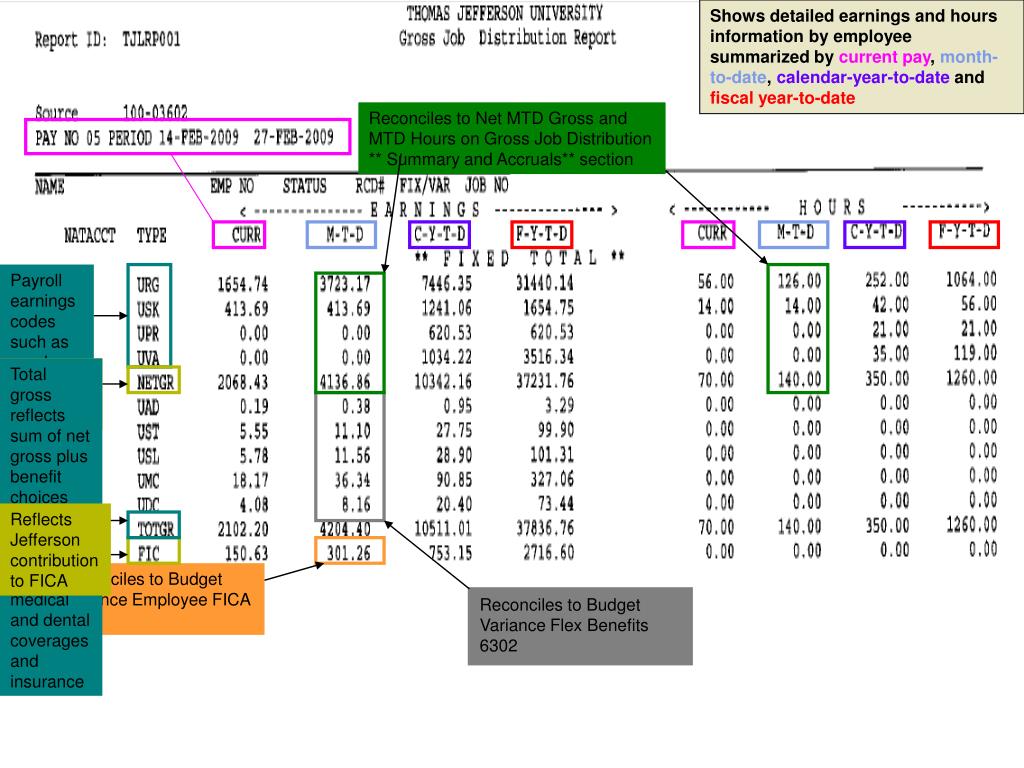
Task: Click the green Reconciles to Net MTD Gross note
Action: [512, 138]
